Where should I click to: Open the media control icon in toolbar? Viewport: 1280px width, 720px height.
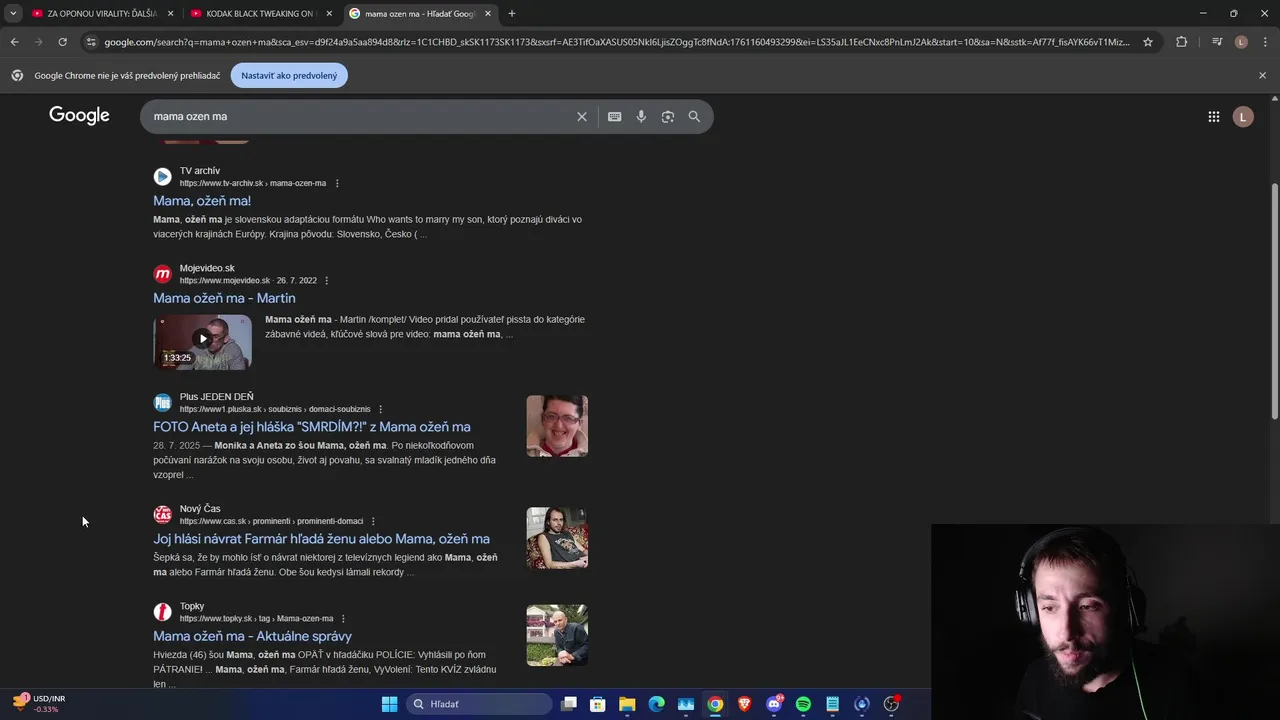click(1217, 42)
